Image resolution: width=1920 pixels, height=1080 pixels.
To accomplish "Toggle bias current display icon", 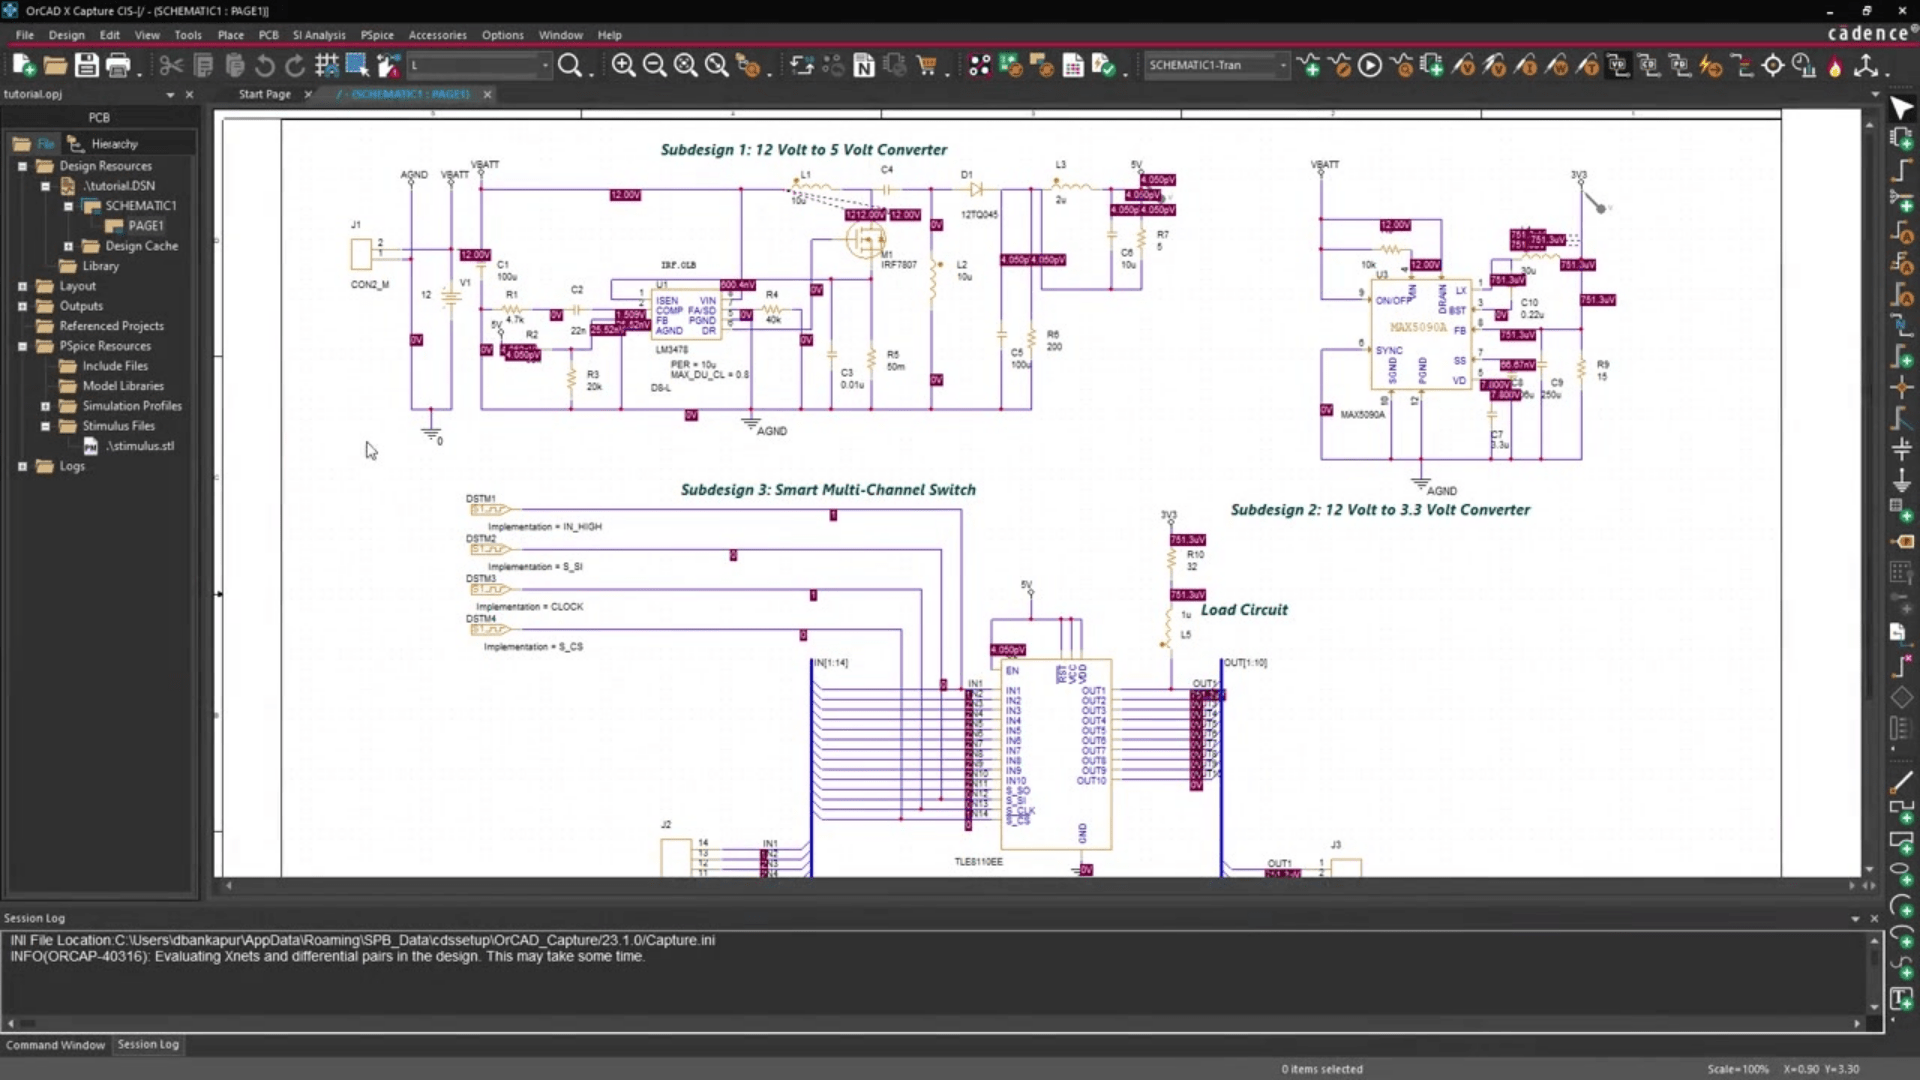I will pyautogui.click(x=1649, y=66).
